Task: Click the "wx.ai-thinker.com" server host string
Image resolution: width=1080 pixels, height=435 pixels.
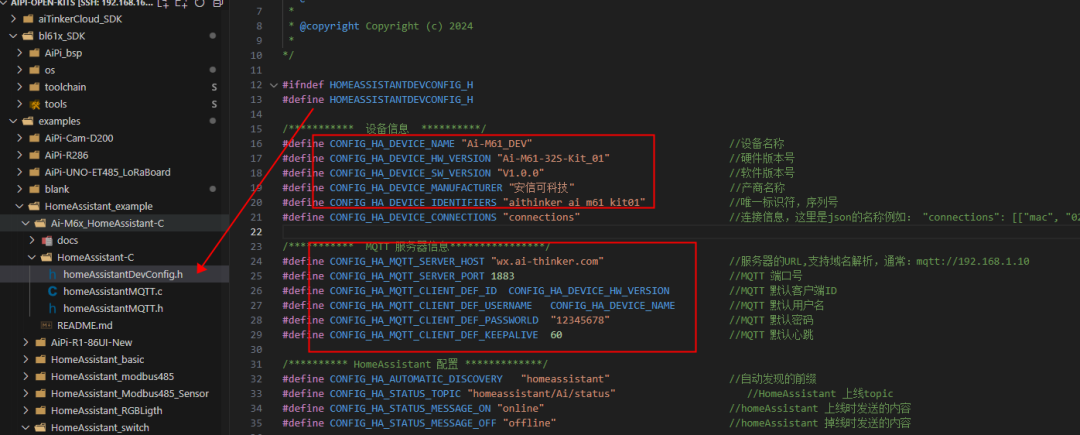Action: click(547, 262)
